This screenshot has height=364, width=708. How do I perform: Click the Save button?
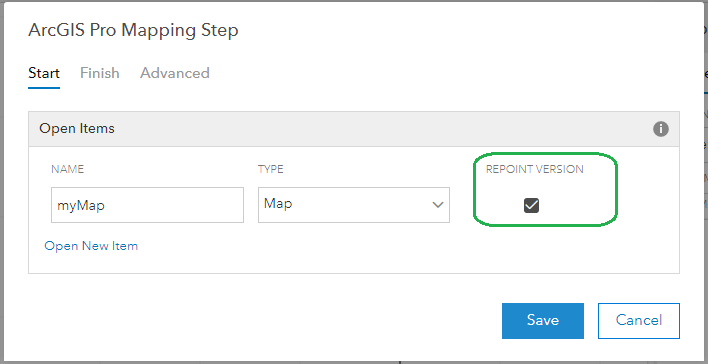[x=543, y=320]
